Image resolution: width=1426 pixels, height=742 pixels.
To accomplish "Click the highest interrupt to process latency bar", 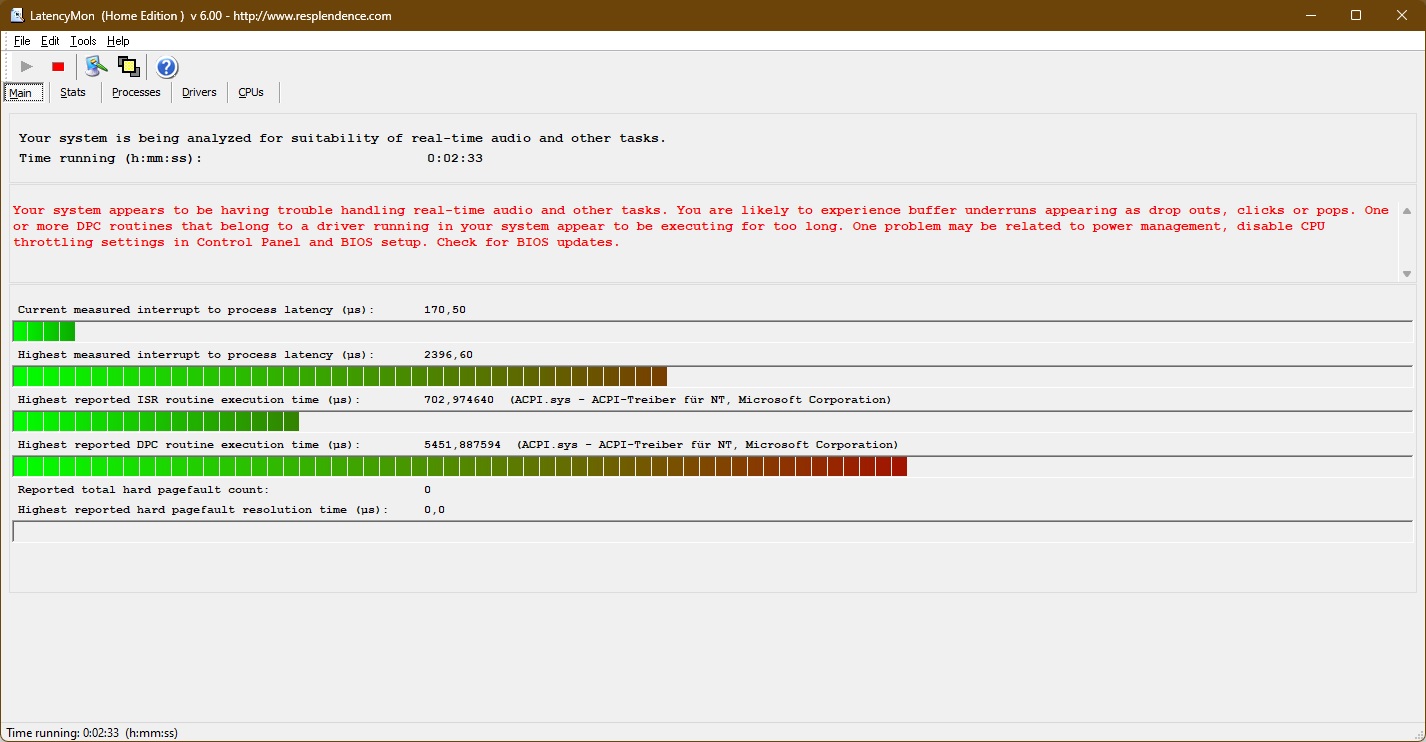I will pos(713,376).
